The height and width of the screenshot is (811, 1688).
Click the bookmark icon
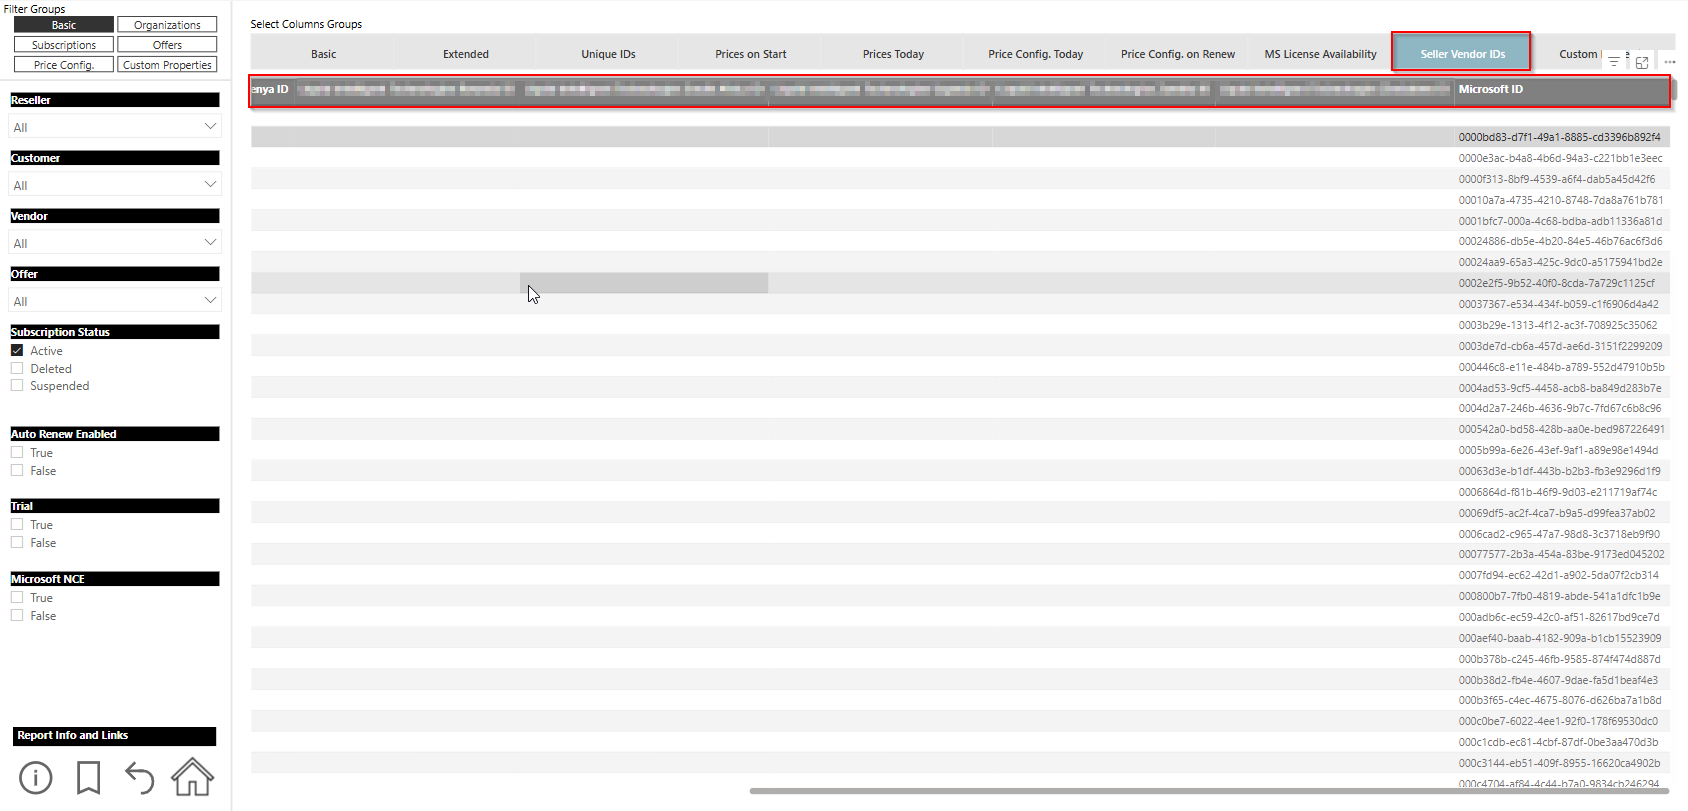pyautogui.click(x=88, y=777)
